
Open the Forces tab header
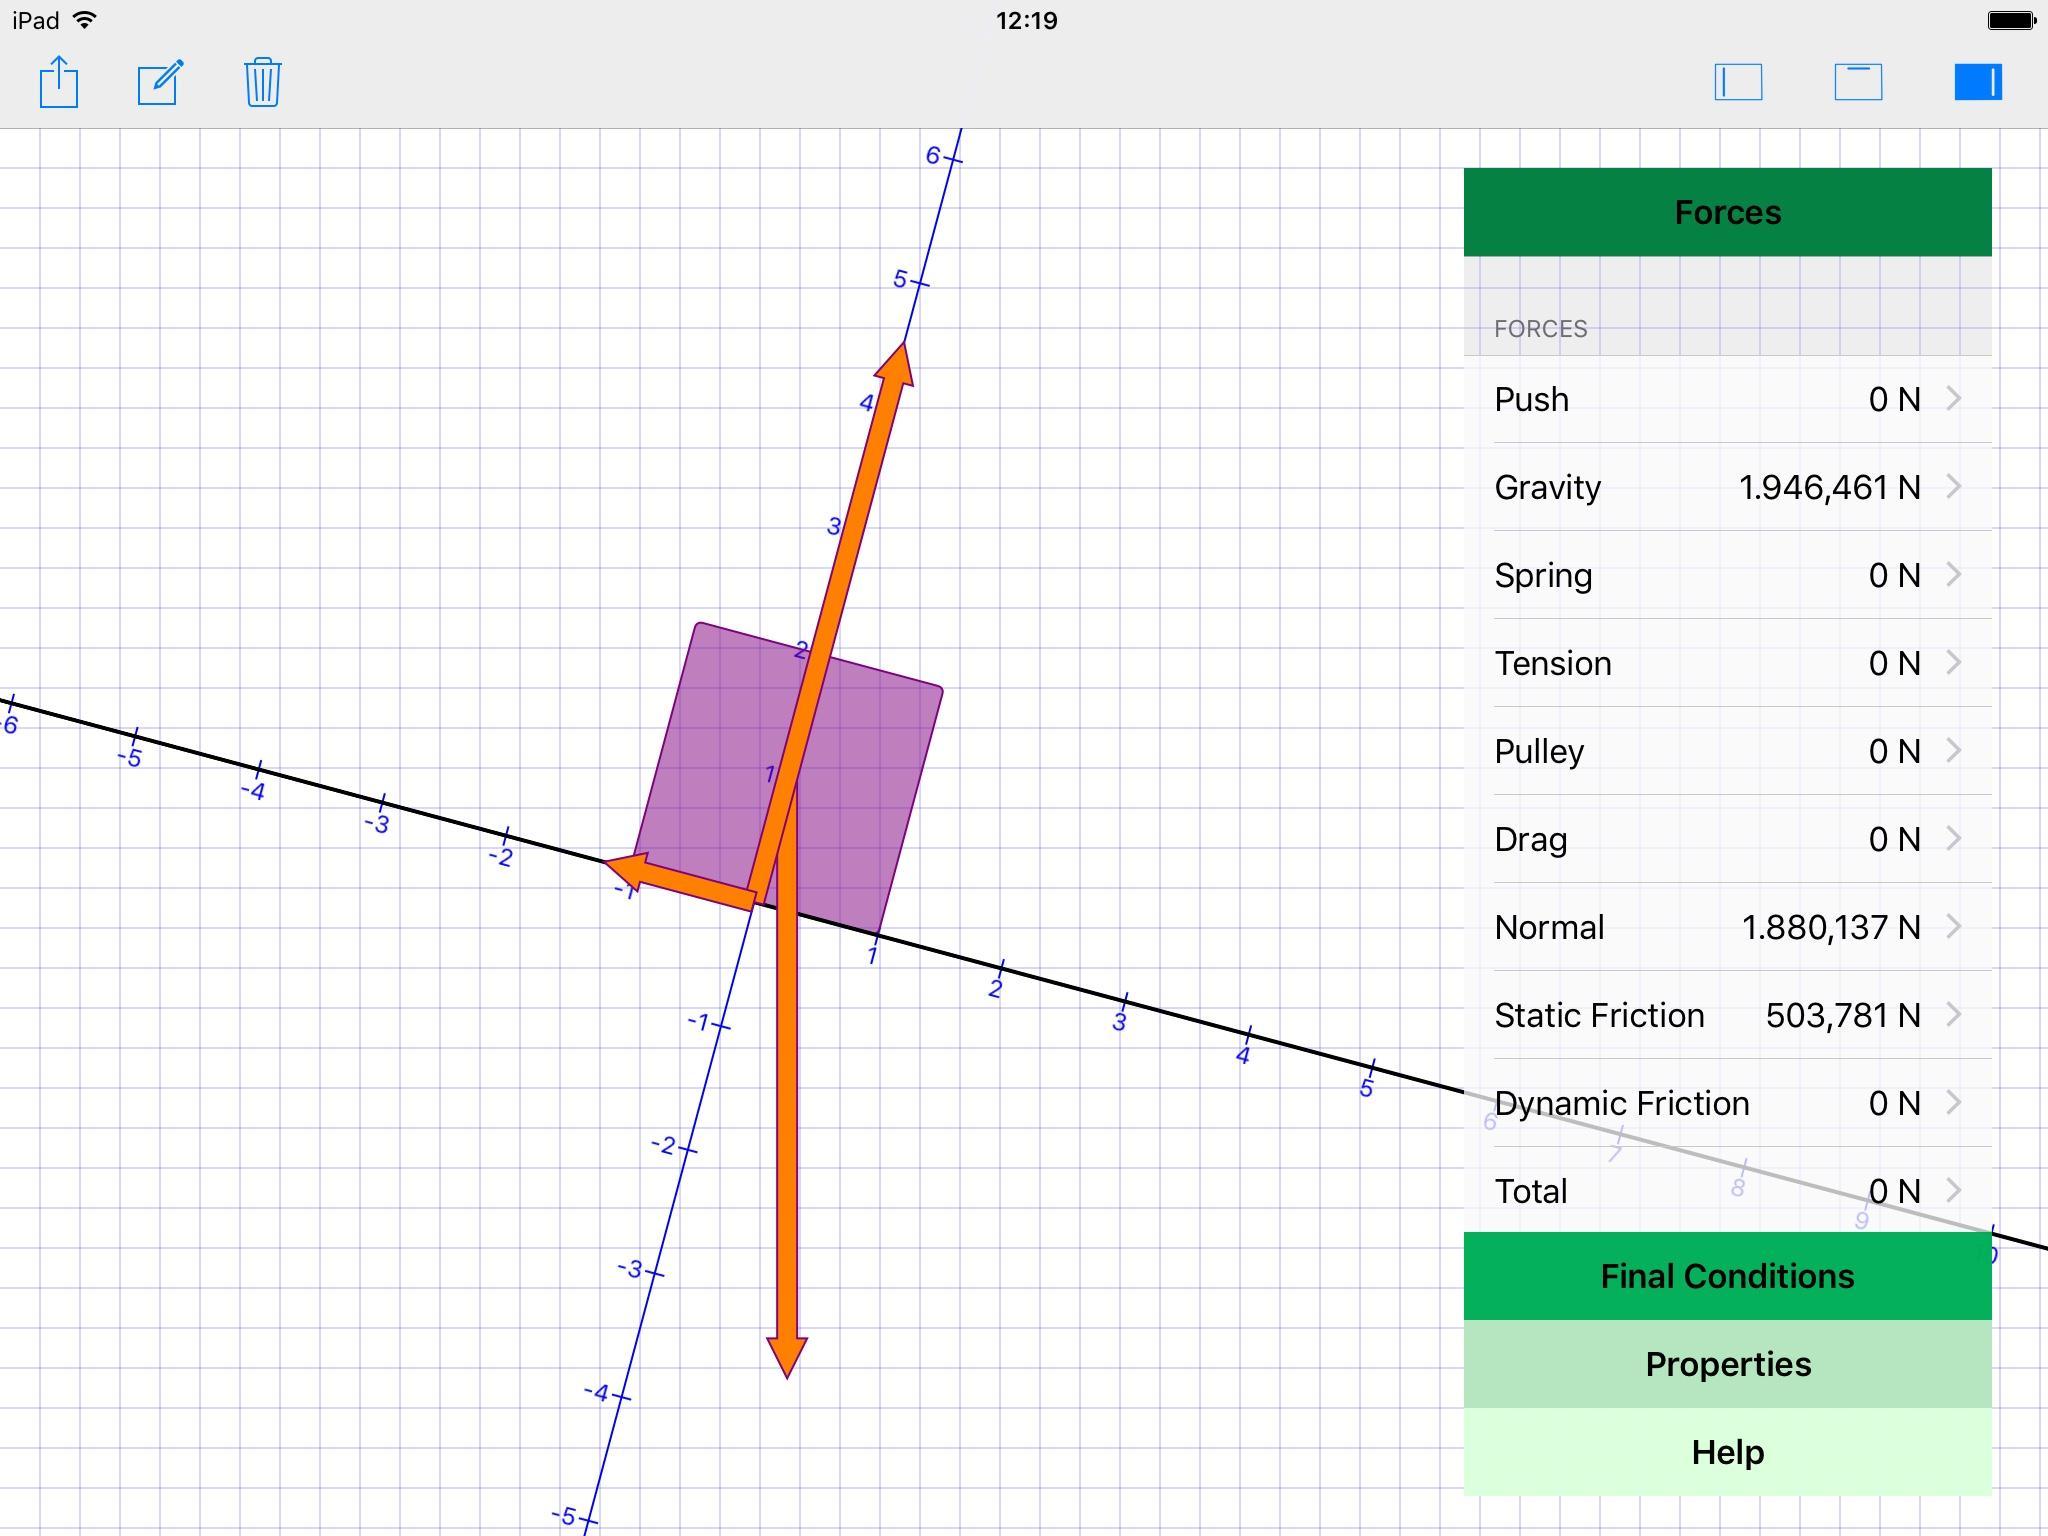pos(1727,212)
